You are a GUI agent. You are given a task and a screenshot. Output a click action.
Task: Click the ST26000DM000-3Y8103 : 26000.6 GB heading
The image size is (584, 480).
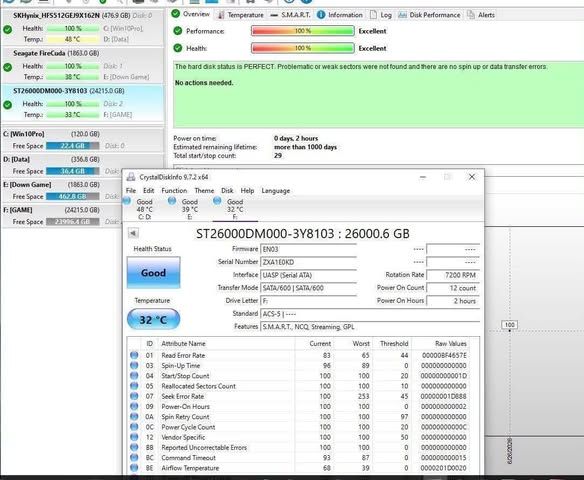303,233
